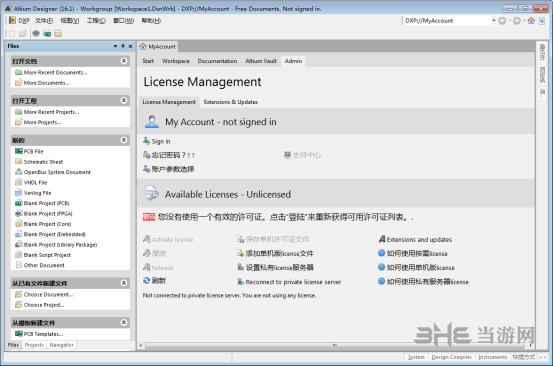
Task: Click the device view layers toolbar icon
Action: point(36,33)
